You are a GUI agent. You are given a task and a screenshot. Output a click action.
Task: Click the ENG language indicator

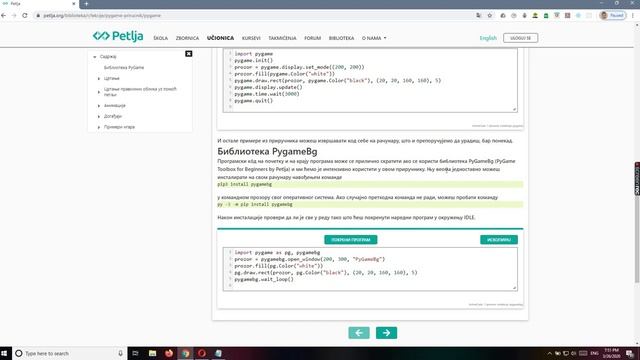tap(594, 353)
